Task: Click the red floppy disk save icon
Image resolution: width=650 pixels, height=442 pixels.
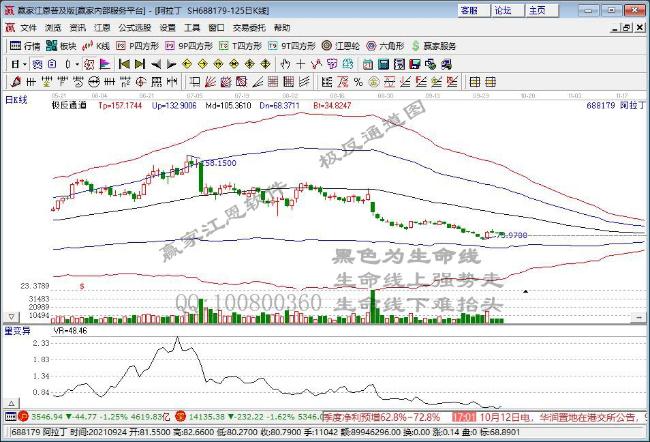Action: 415,64
